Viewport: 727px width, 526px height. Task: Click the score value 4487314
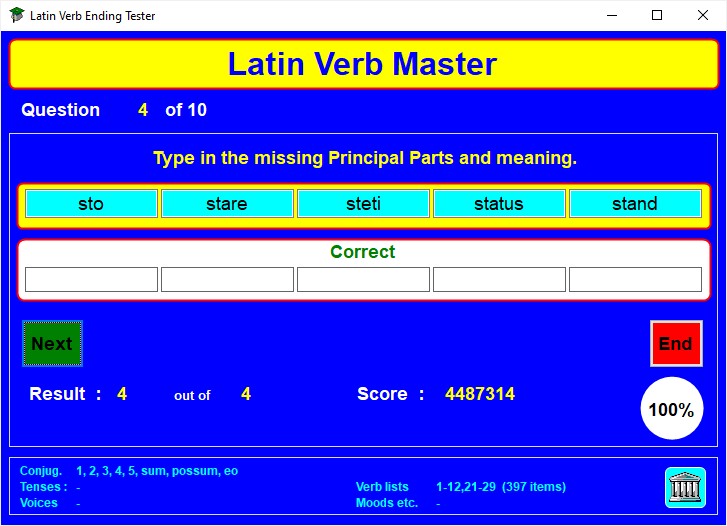[480, 394]
